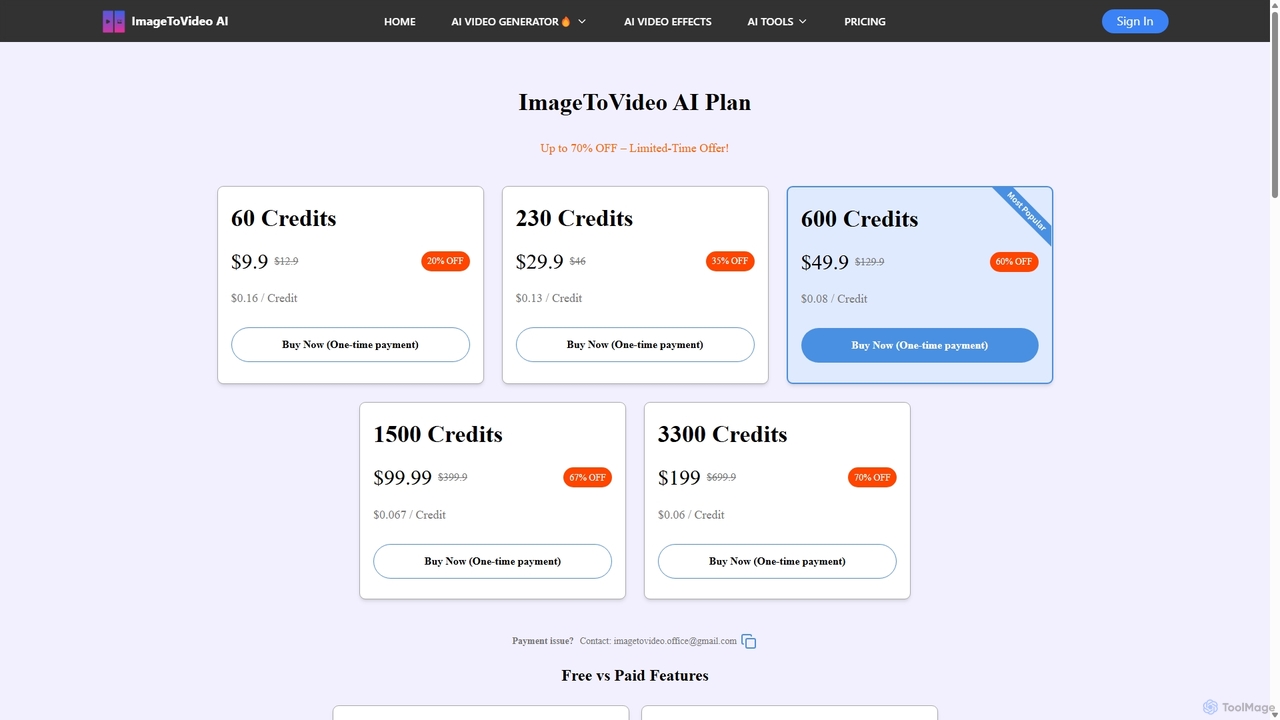Click the "Payment issue?" label
This screenshot has height=720, width=1280.
tap(543, 641)
